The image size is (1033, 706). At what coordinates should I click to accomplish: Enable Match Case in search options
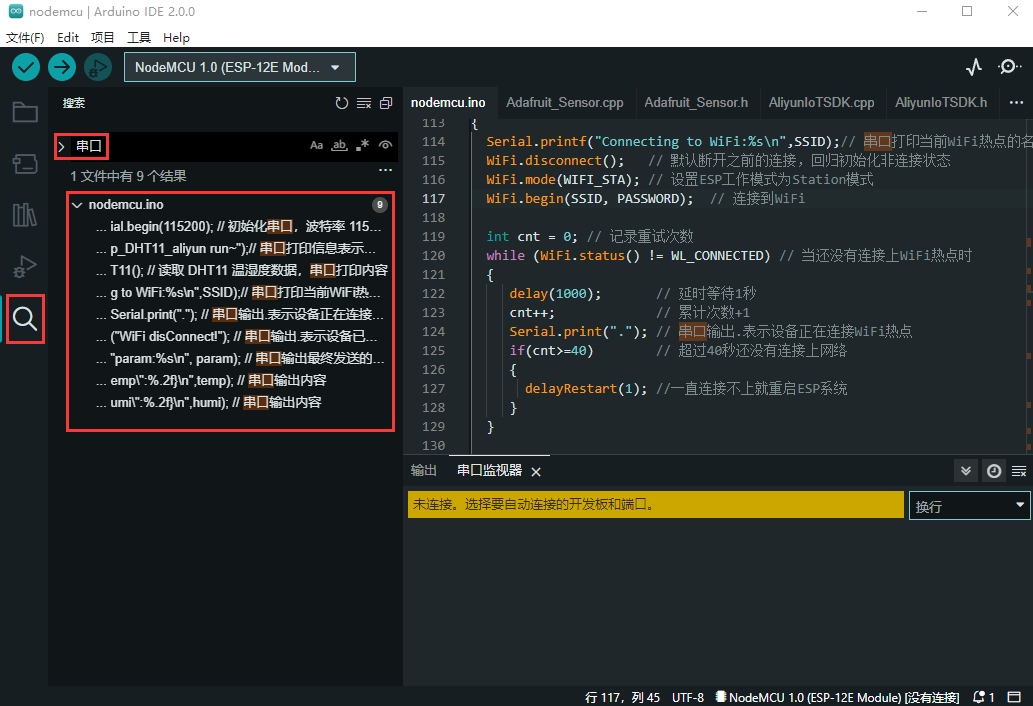tap(317, 145)
